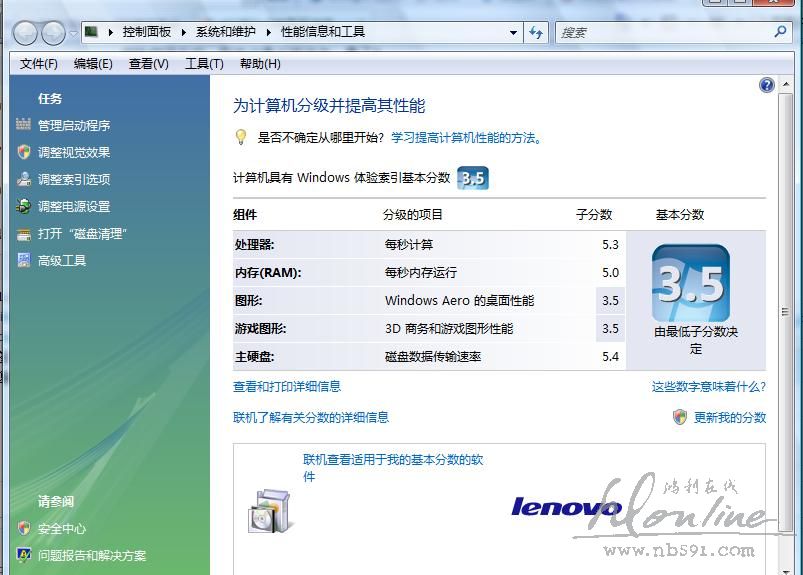The width and height of the screenshot is (803, 575).
Task: Select 性能信息和工具 breadcrumb
Action: 323,32
